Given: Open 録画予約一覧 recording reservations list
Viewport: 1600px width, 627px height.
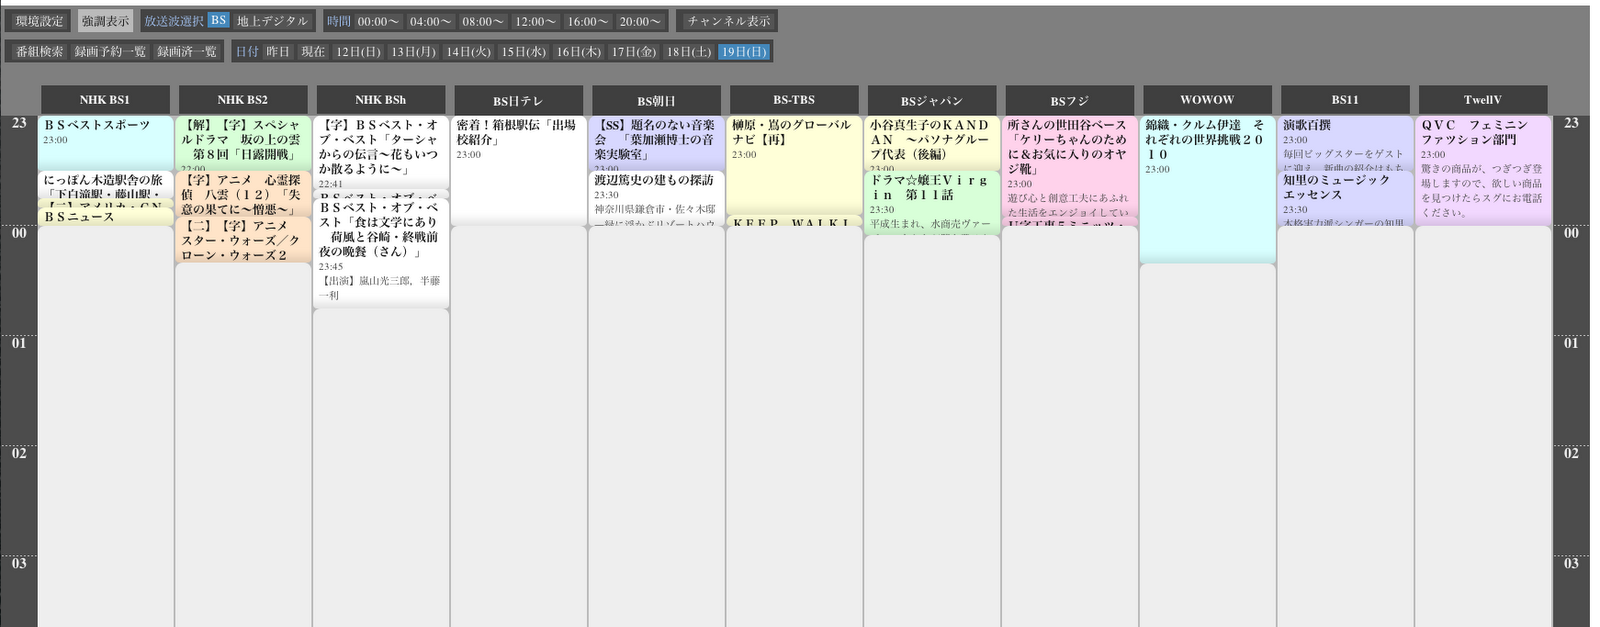Looking at the screenshot, I should pyautogui.click(x=110, y=51).
